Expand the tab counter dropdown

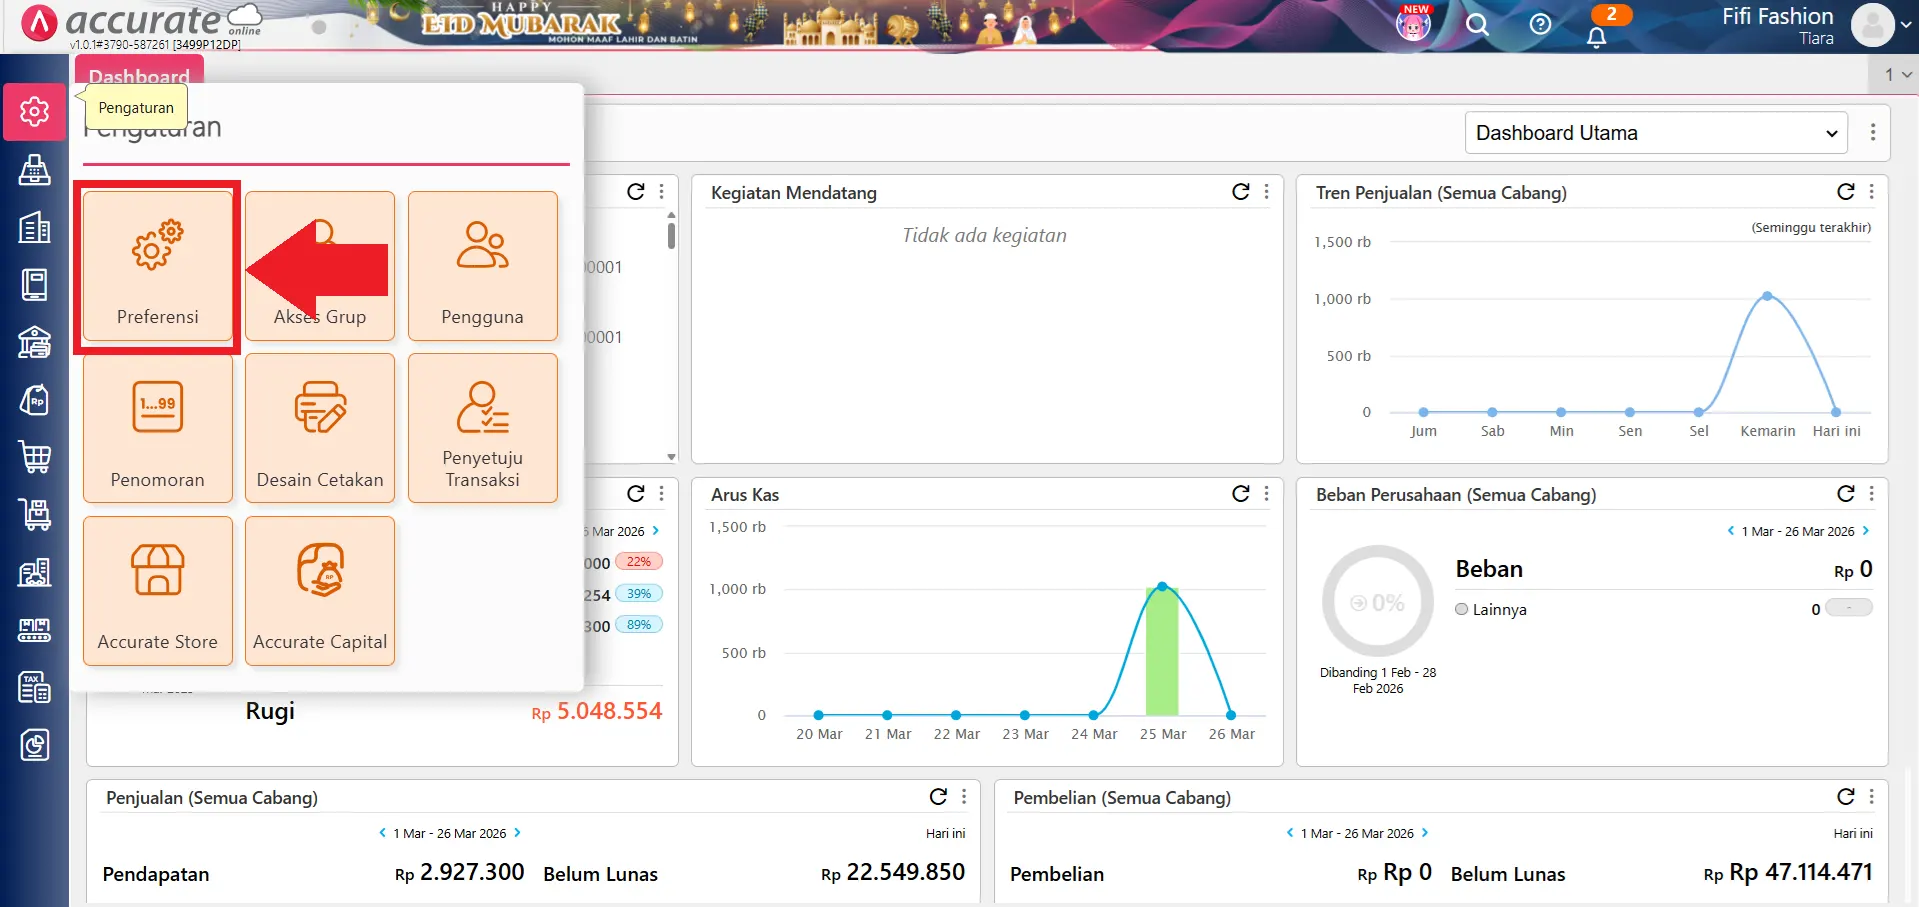click(1897, 75)
